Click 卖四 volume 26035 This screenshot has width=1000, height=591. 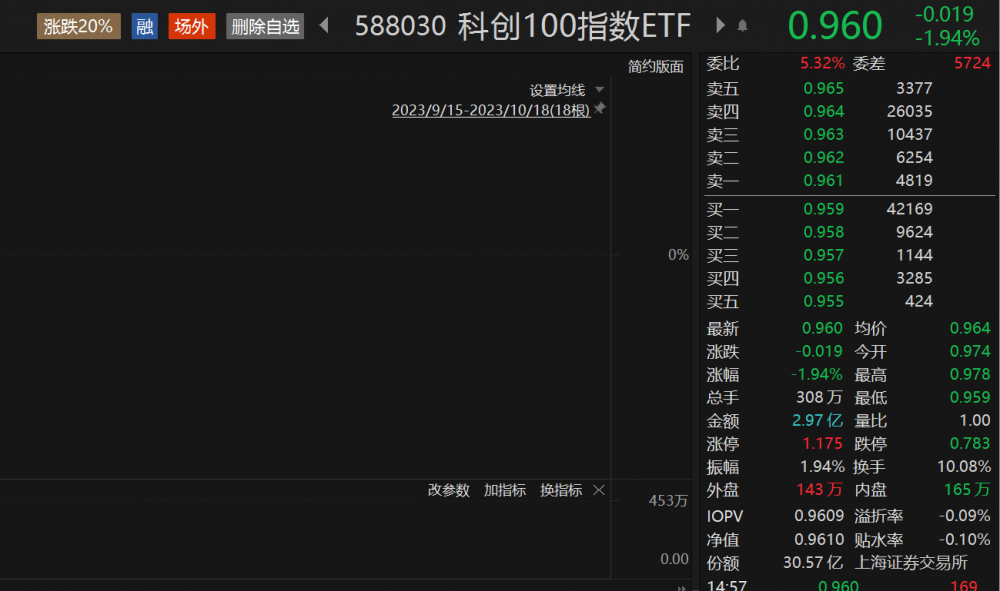[909, 111]
